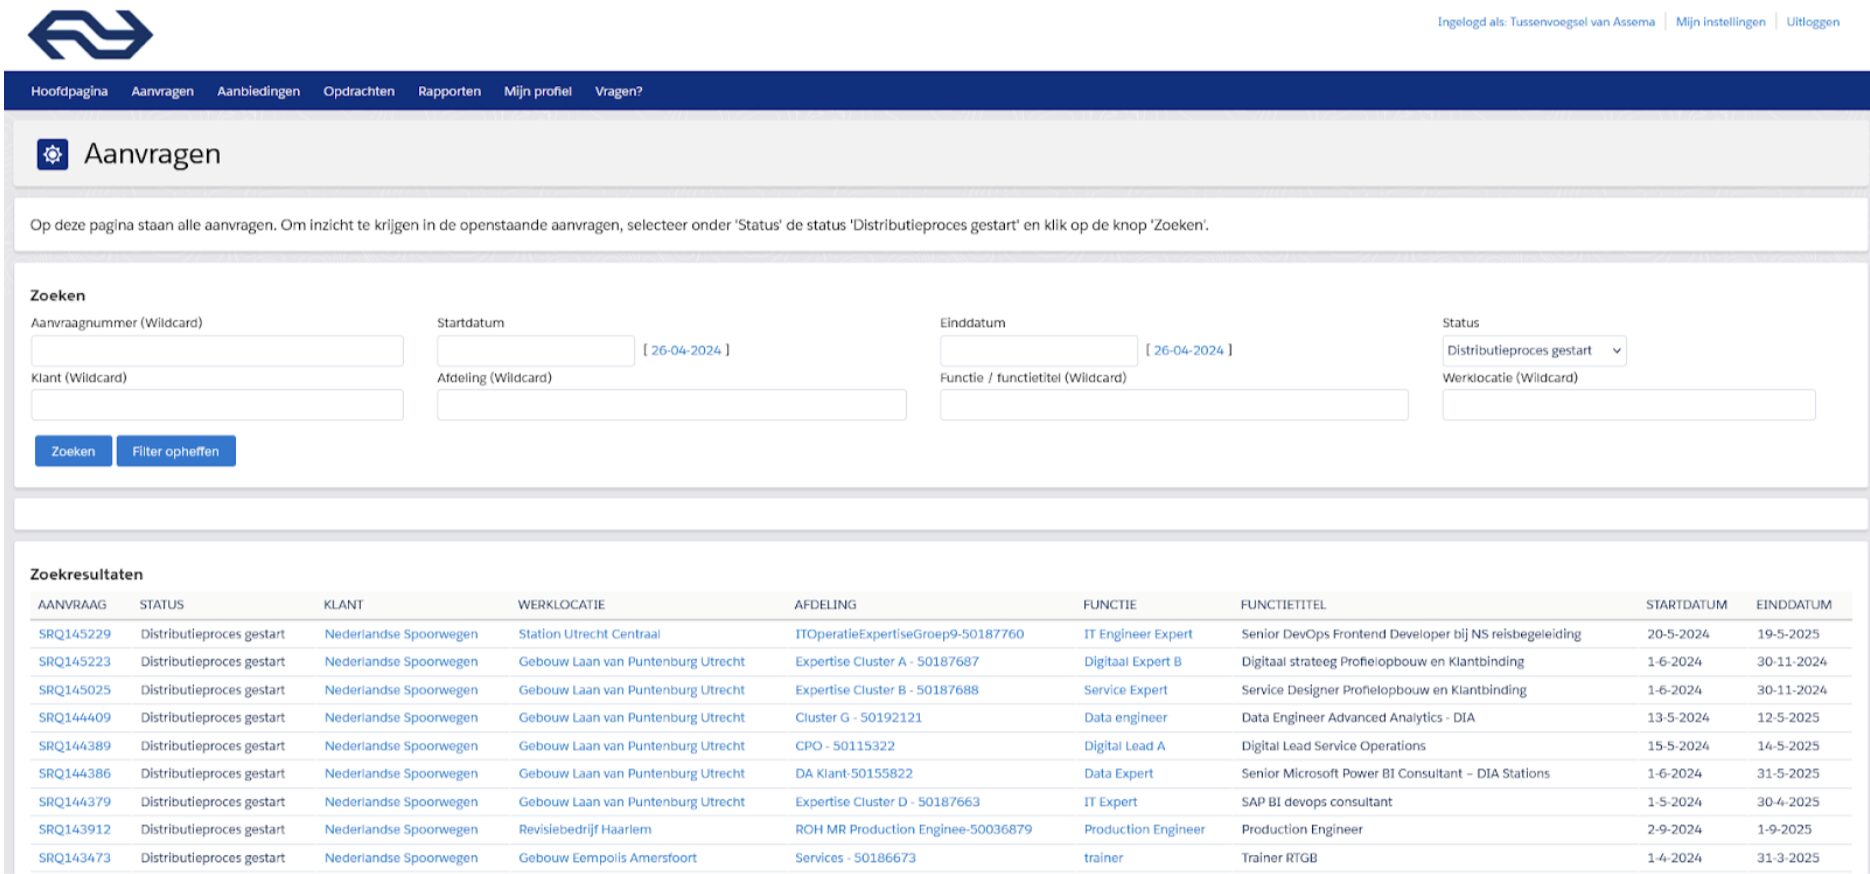Click the Zoeken button
Image resolution: width=1870 pixels, height=874 pixels.
pyautogui.click(x=73, y=451)
